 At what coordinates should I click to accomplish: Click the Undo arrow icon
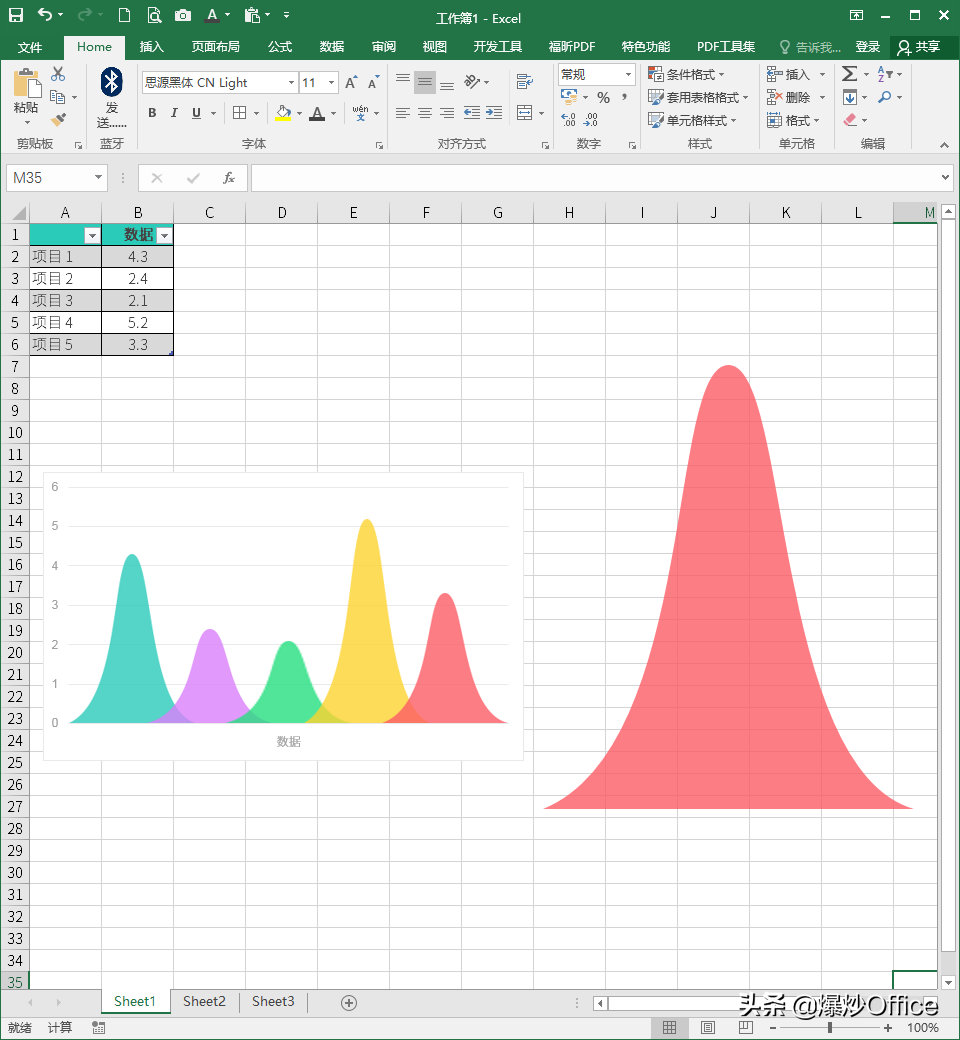(44, 15)
